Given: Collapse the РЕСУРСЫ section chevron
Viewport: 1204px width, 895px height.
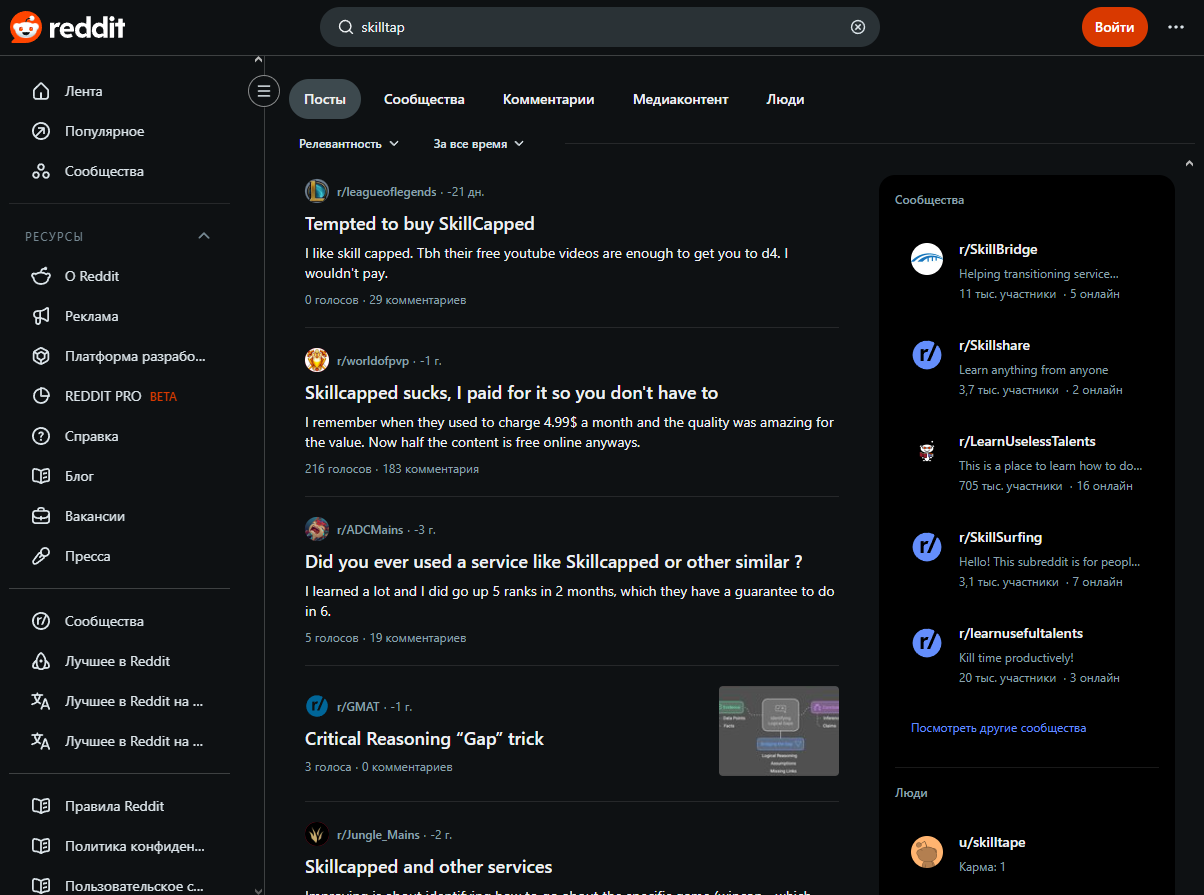Looking at the screenshot, I should (204, 236).
